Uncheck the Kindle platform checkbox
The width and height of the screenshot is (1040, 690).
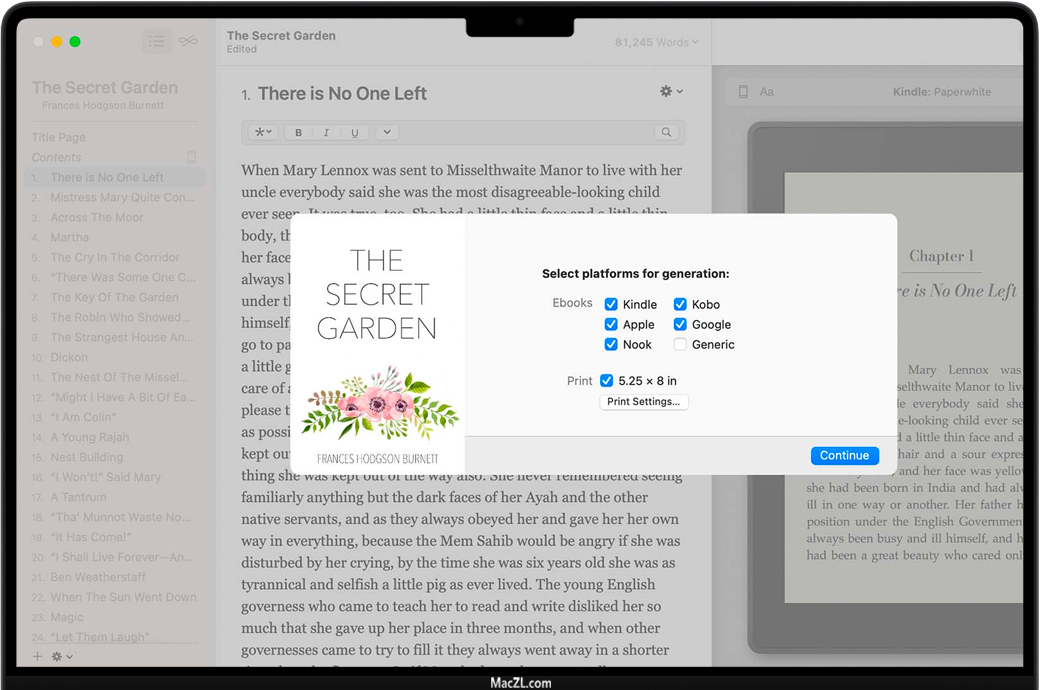coord(611,304)
